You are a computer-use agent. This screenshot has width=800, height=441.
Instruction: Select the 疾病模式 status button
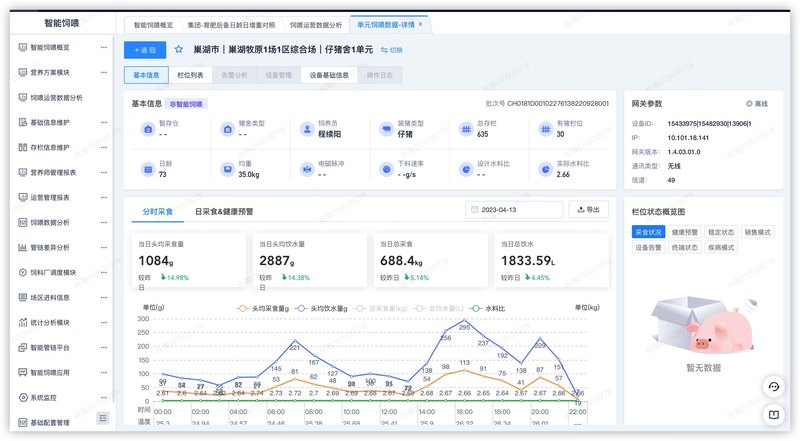[x=720, y=248]
